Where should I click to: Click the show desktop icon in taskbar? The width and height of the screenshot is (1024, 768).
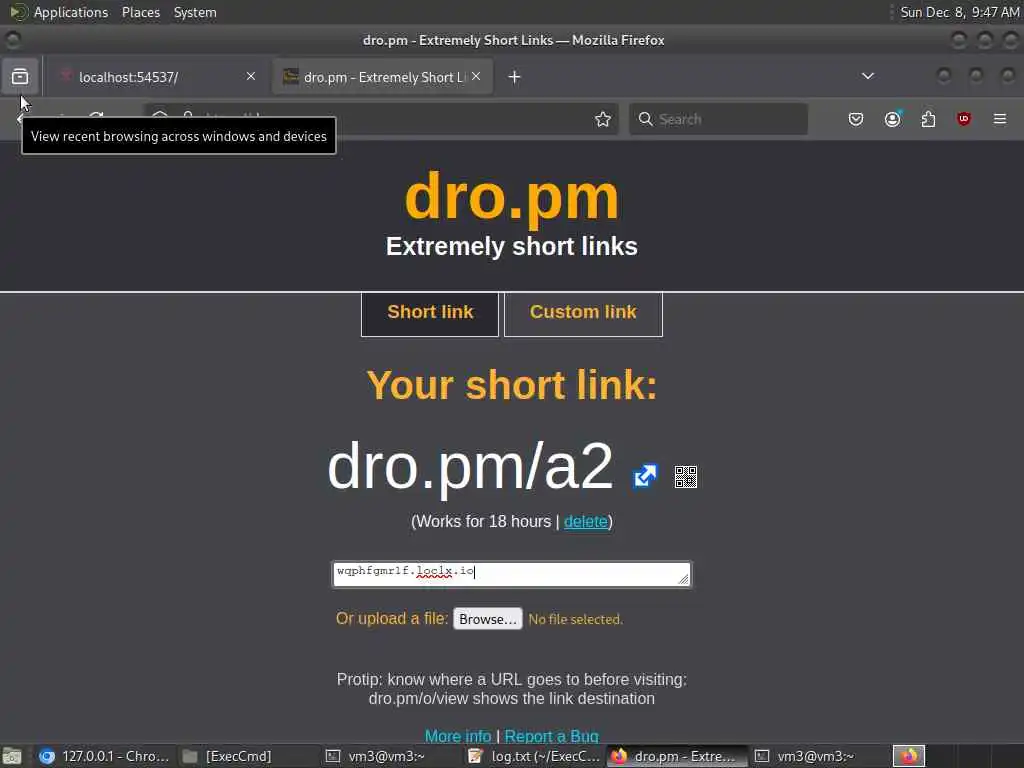pyautogui.click(x=12, y=756)
